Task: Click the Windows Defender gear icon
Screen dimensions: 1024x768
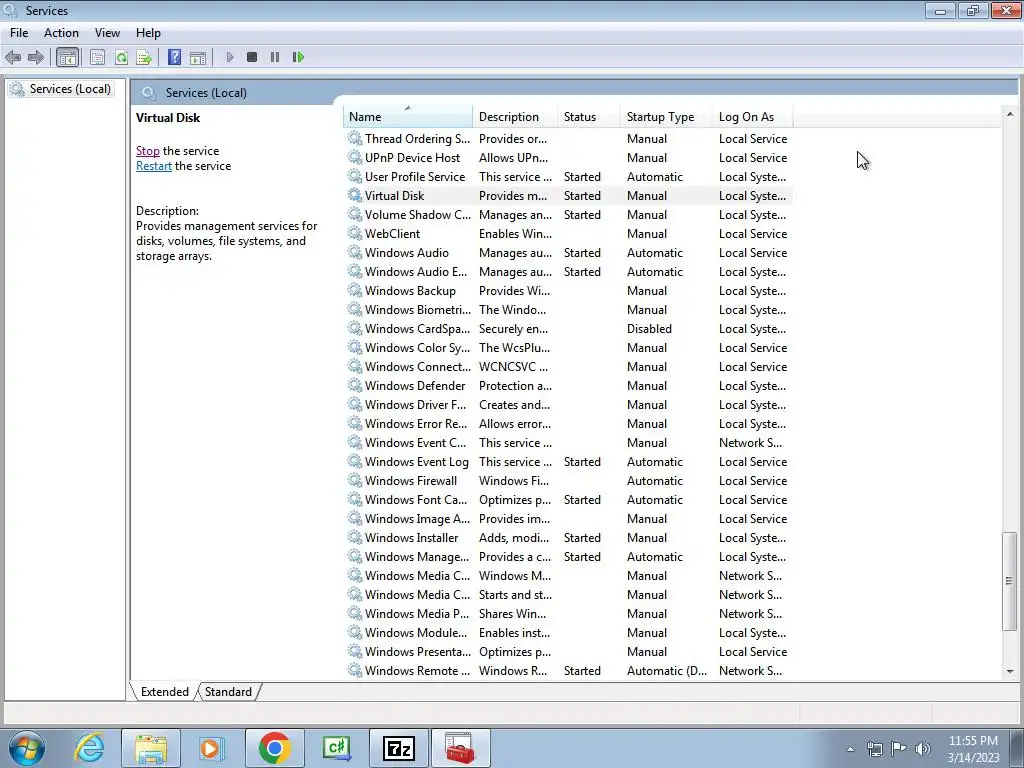Action: pyautogui.click(x=355, y=385)
